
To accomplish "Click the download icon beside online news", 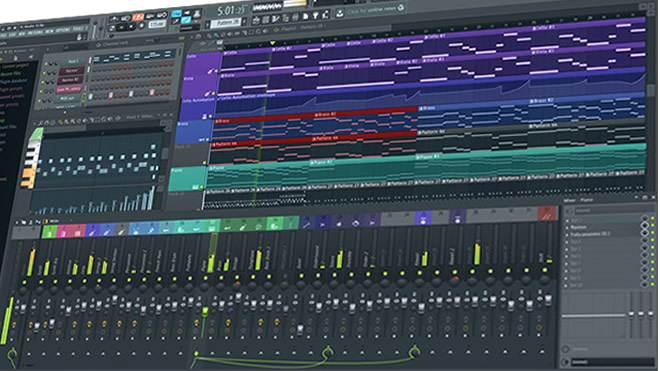I will click(339, 13).
